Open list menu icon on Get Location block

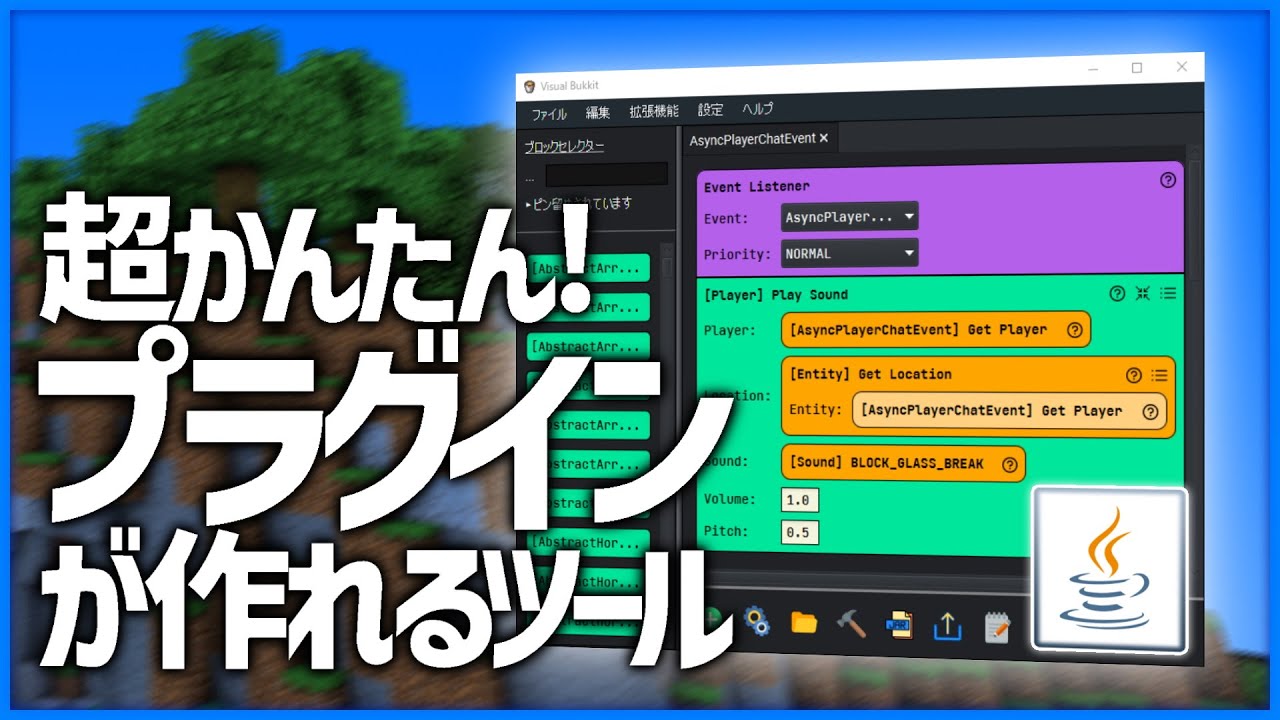coord(1159,375)
